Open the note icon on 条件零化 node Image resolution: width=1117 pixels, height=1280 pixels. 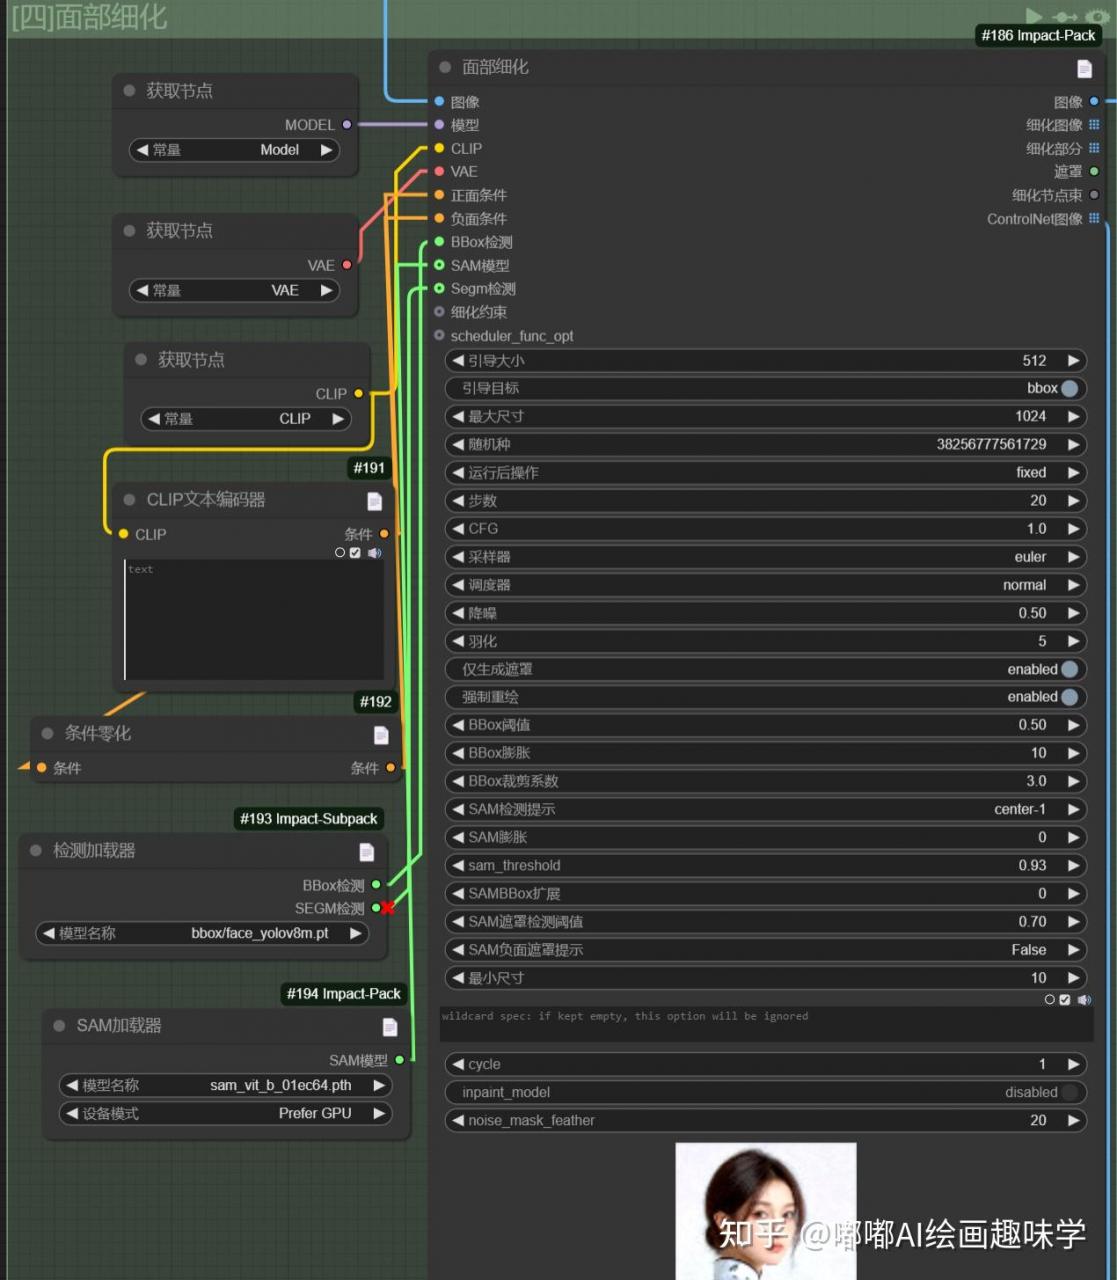(381, 735)
